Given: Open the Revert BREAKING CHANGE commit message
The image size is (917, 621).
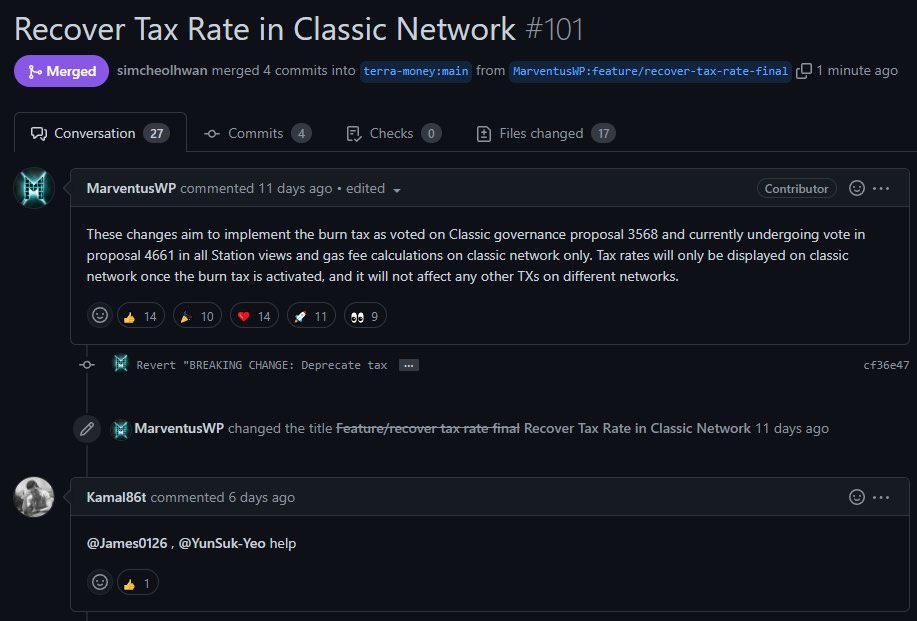Looking at the screenshot, I should click(261, 365).
